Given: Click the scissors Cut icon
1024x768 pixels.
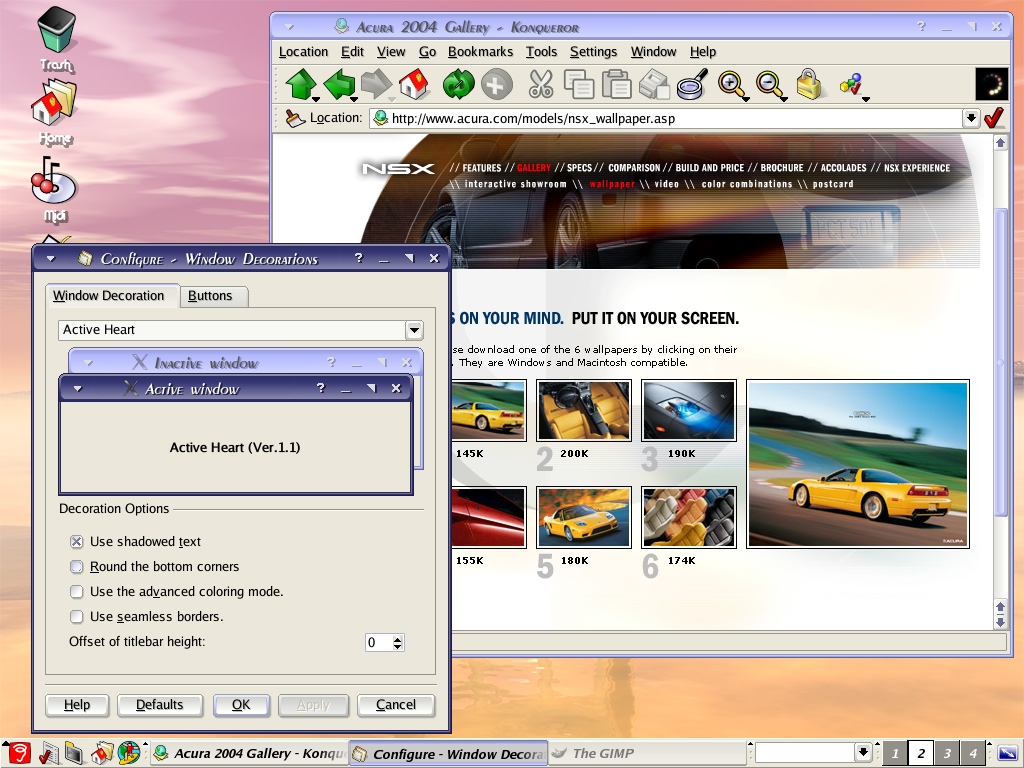Looking at the screenshot, I should [541, 85].
